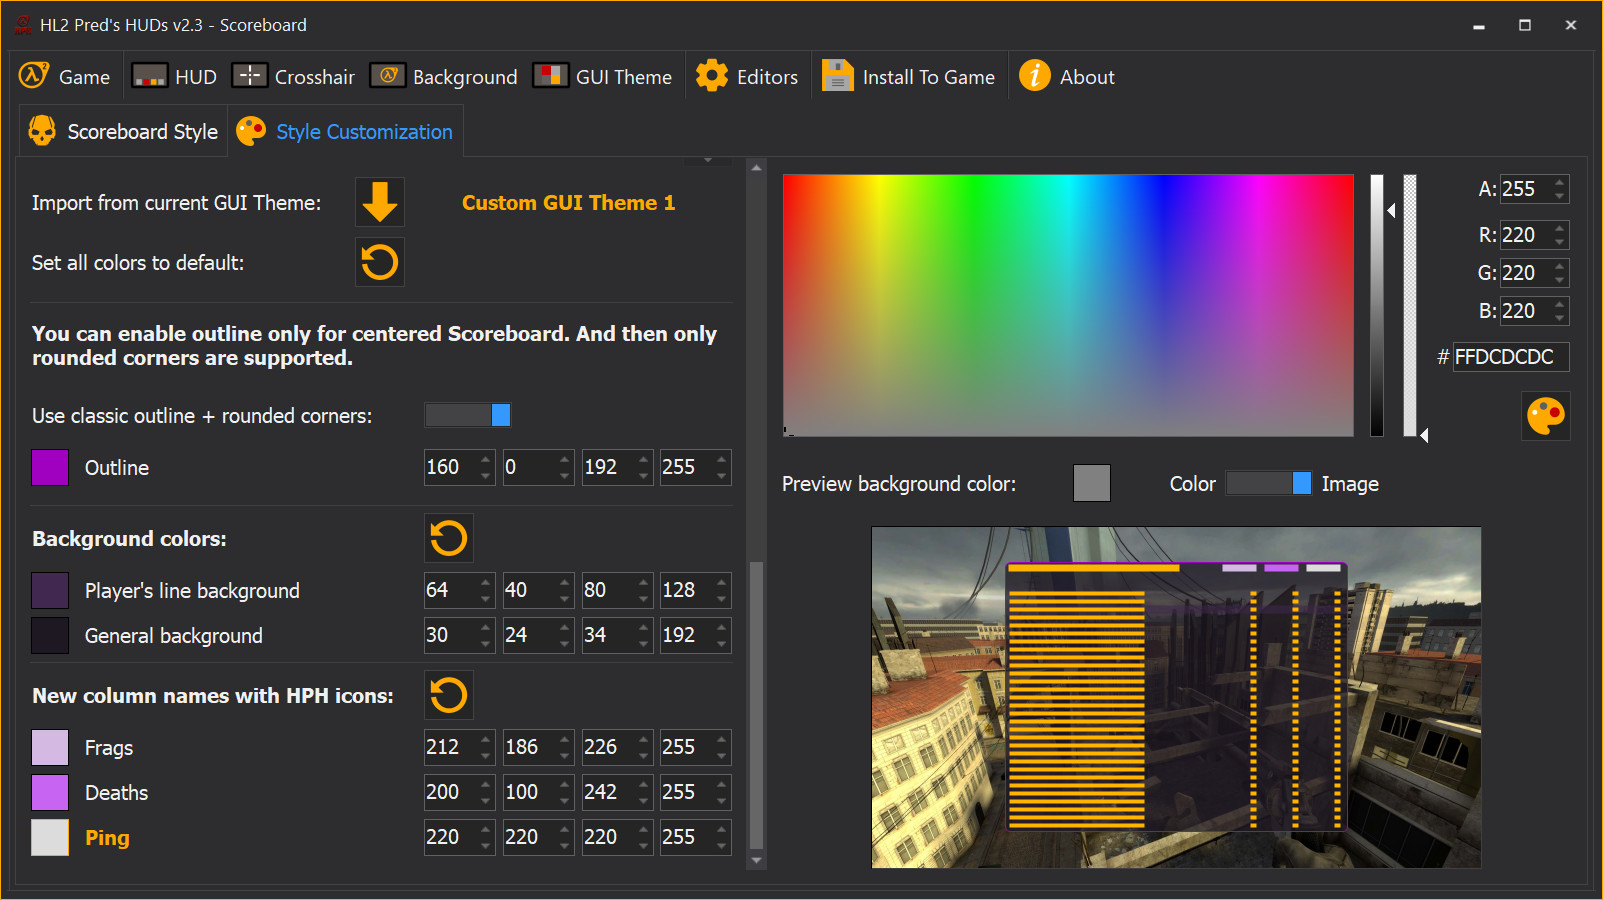Select the purple Outline color swatch
1603x900 pixels.
pos(49,467)
